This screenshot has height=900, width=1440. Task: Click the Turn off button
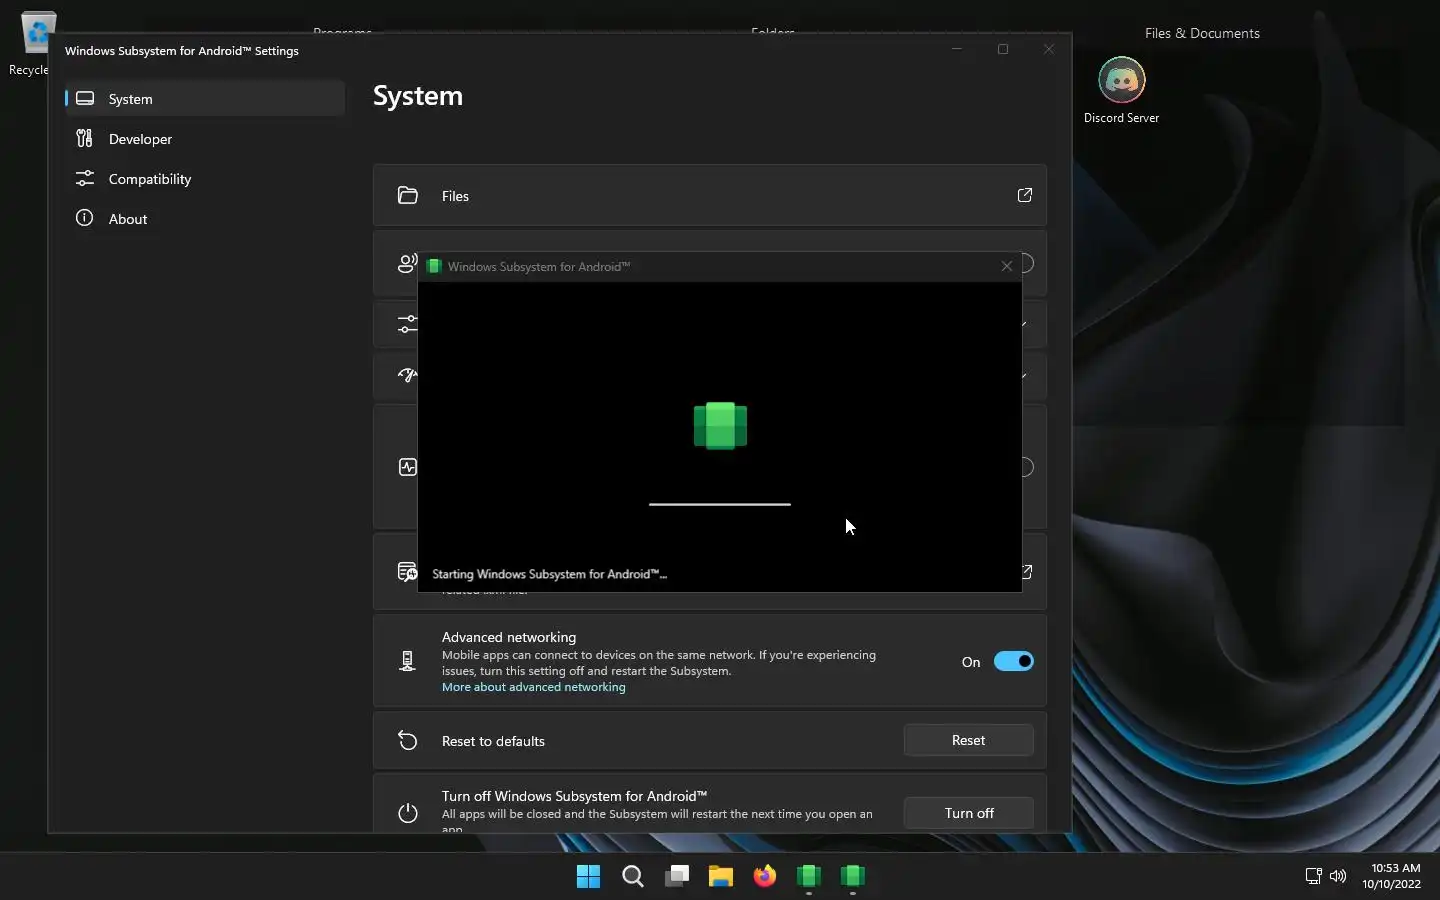click(x=969, y=813)
